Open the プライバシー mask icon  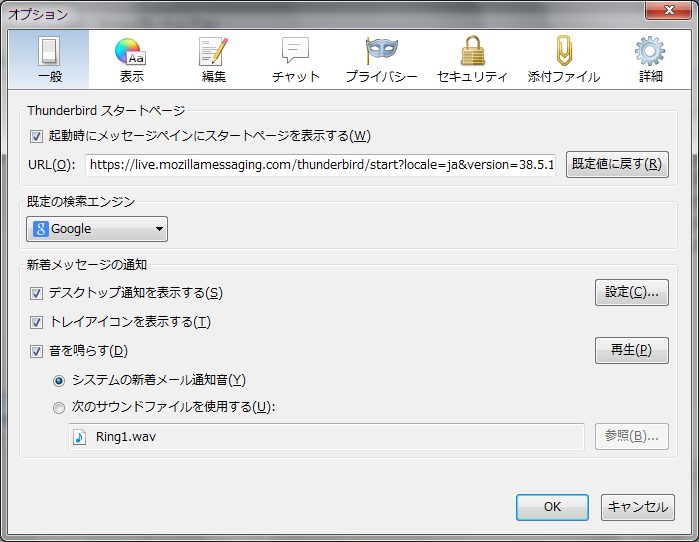click(x=382, y=50)
